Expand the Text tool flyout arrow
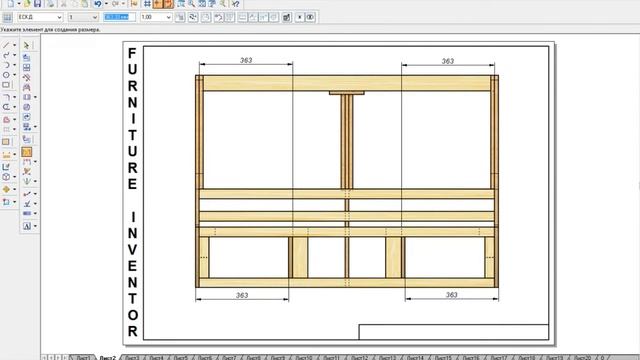The height and width of the screenshot is (360, 640). pyautogui.click(x=35, y=226)
